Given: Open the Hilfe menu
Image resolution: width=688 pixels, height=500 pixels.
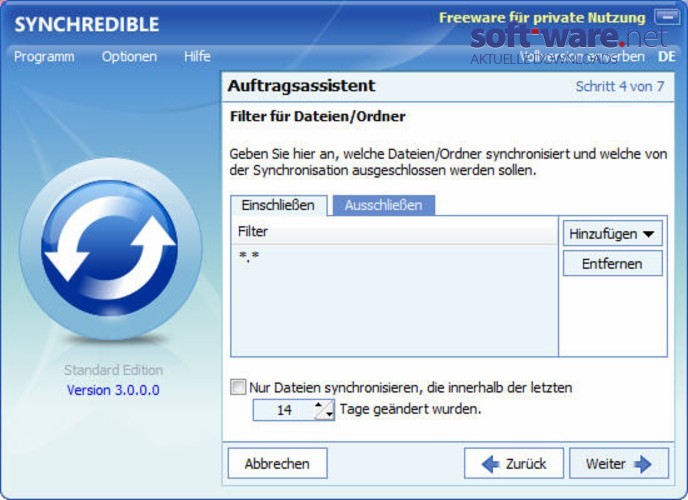Looking at the screenshot, I should [x=197, y=56].
